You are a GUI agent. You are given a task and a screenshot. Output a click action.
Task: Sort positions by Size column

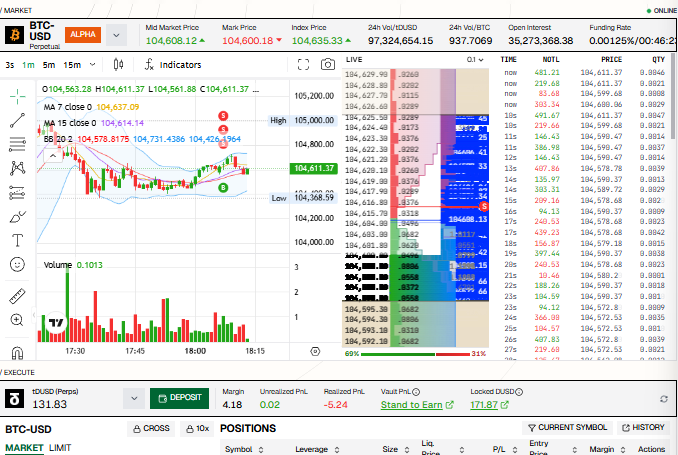coord(396,449)
